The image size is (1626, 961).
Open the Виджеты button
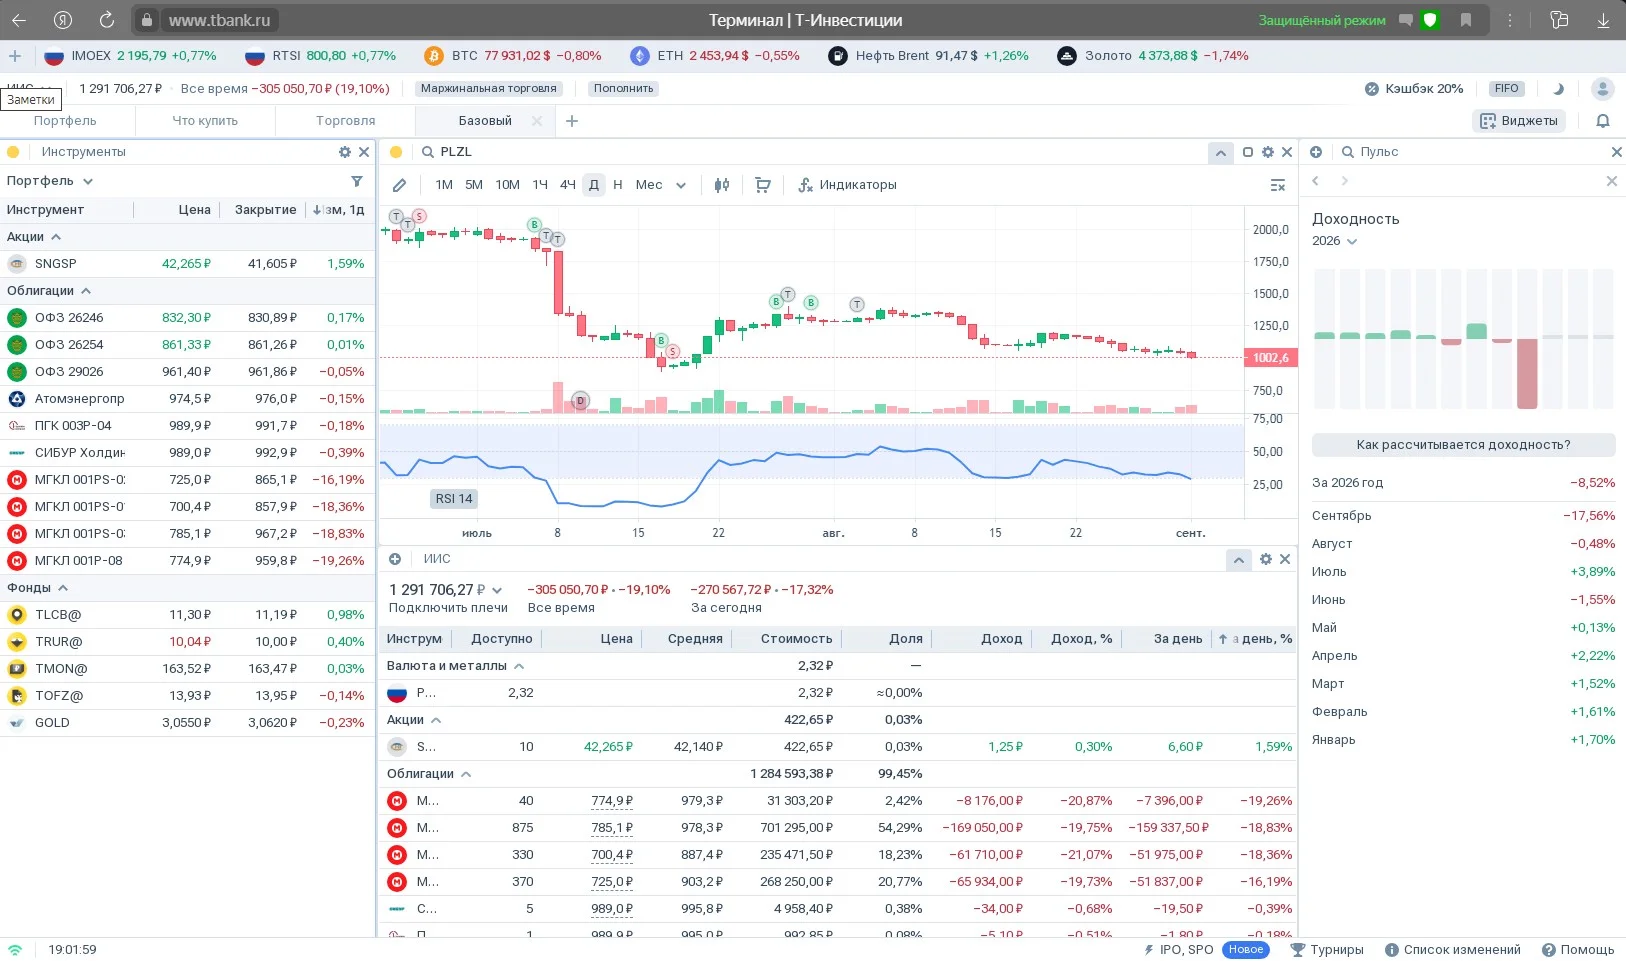tap(1519, 121)
